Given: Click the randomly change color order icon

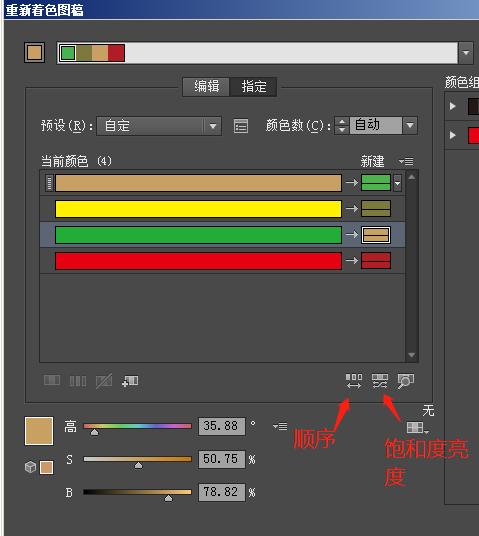Looking at the screenshot, I should (x=354, y=381).
